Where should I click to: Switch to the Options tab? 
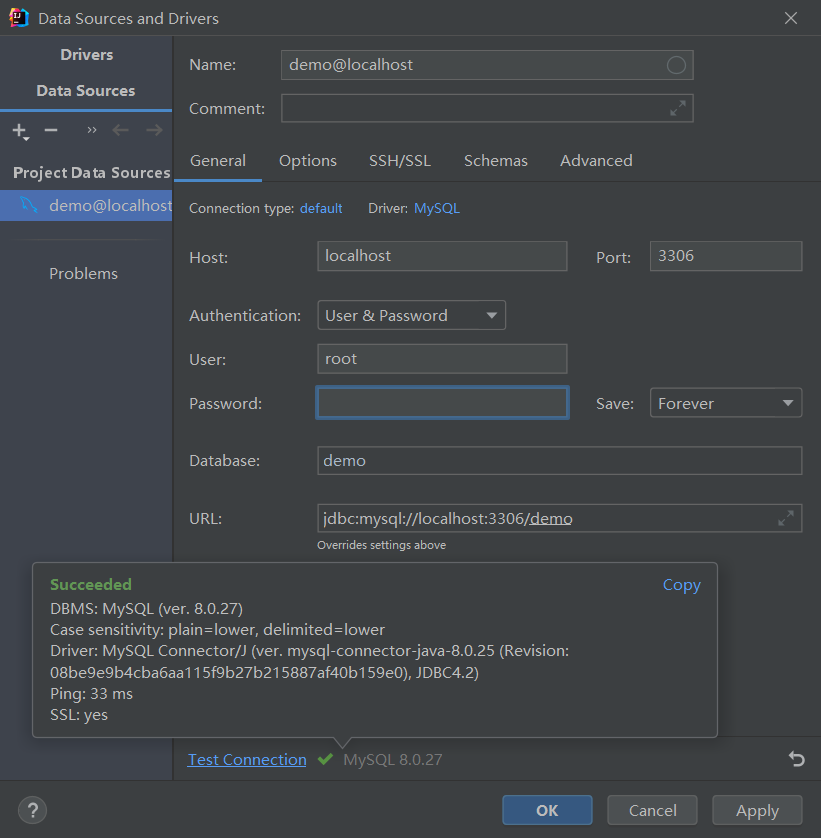pos(308,161)
